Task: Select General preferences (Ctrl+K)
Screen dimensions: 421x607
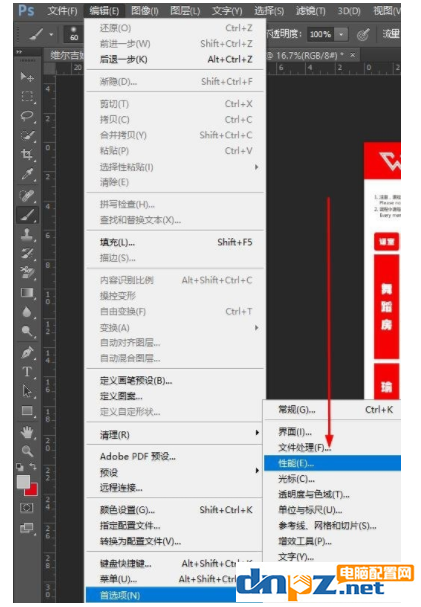Action: (332, 410)
